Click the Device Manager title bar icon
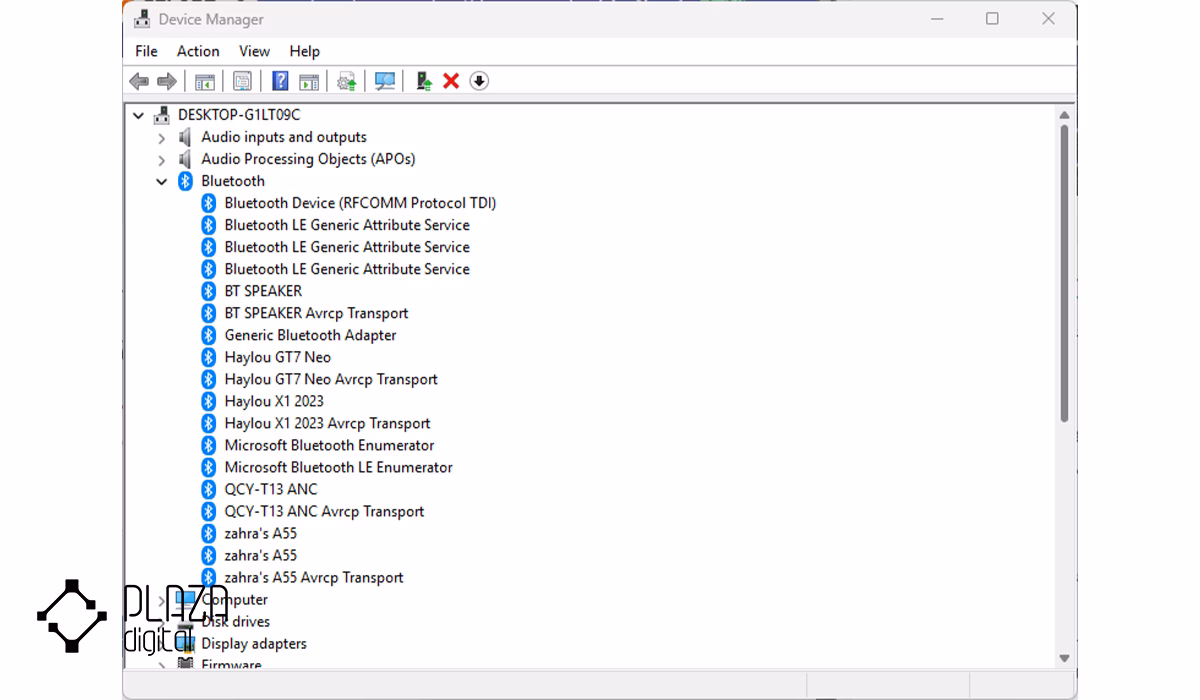 tap(143, 19)
